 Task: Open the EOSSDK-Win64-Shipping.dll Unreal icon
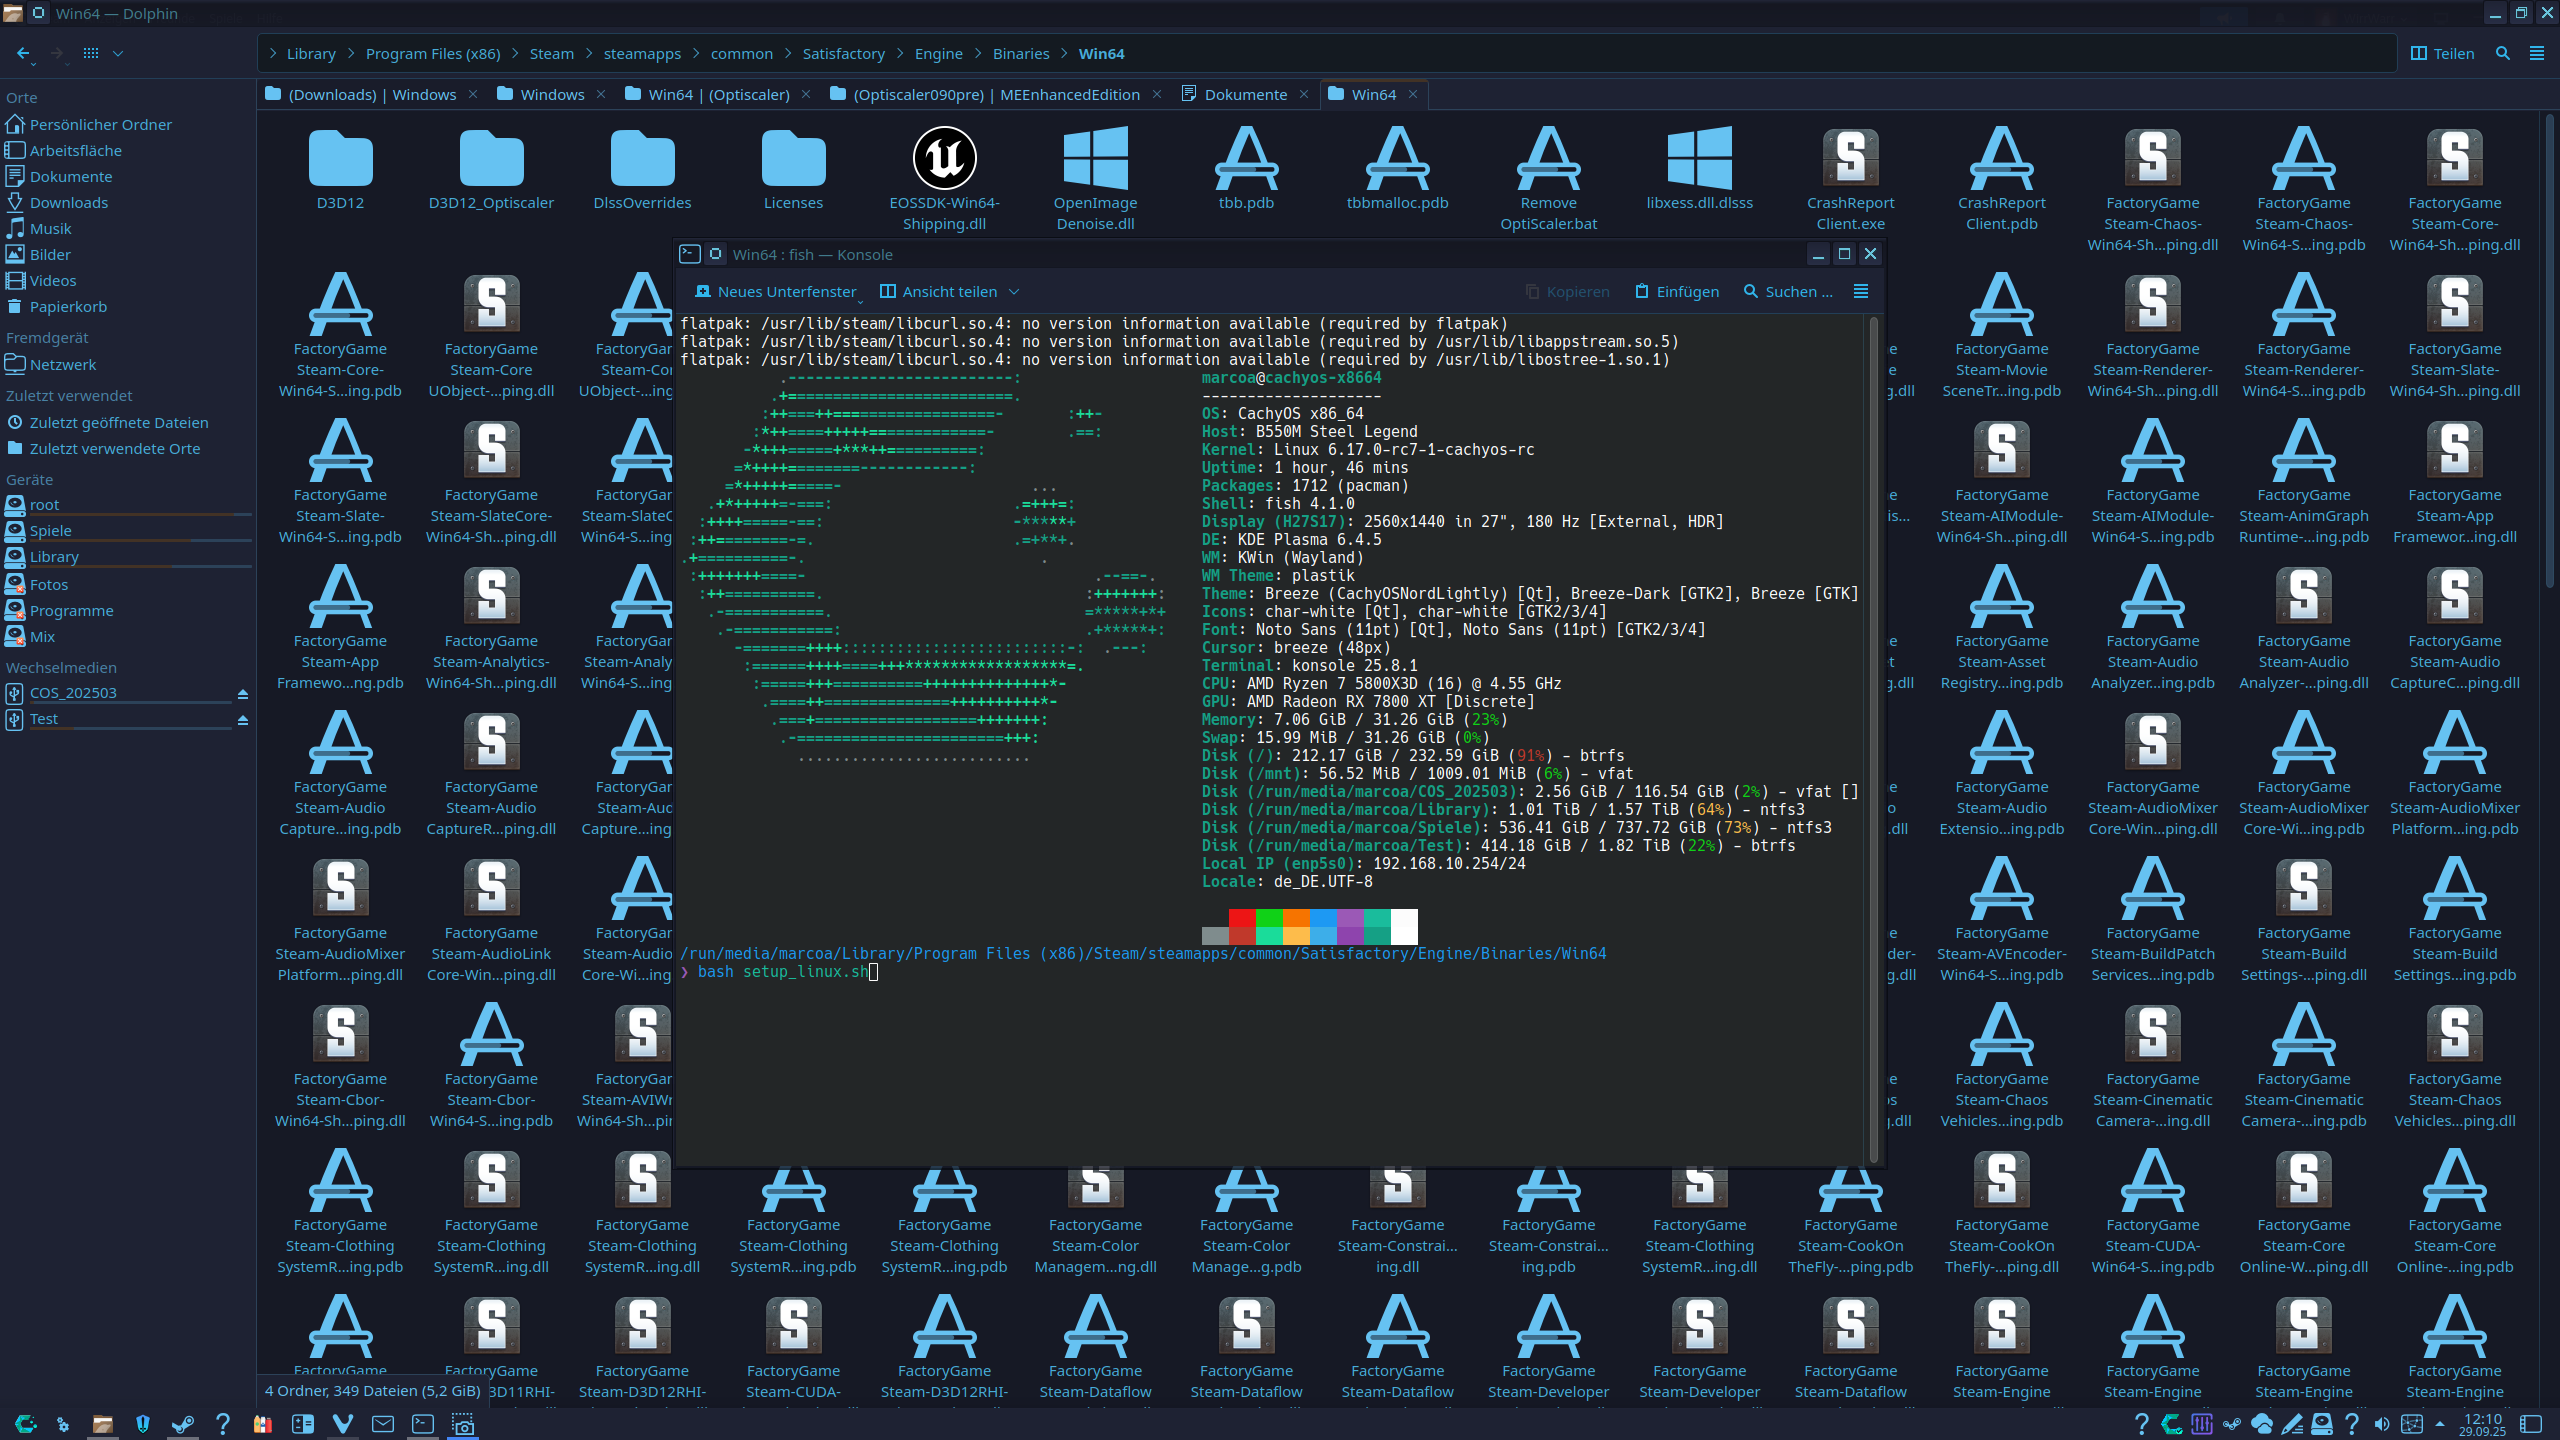pyautogui.click(x=944, y=159)
